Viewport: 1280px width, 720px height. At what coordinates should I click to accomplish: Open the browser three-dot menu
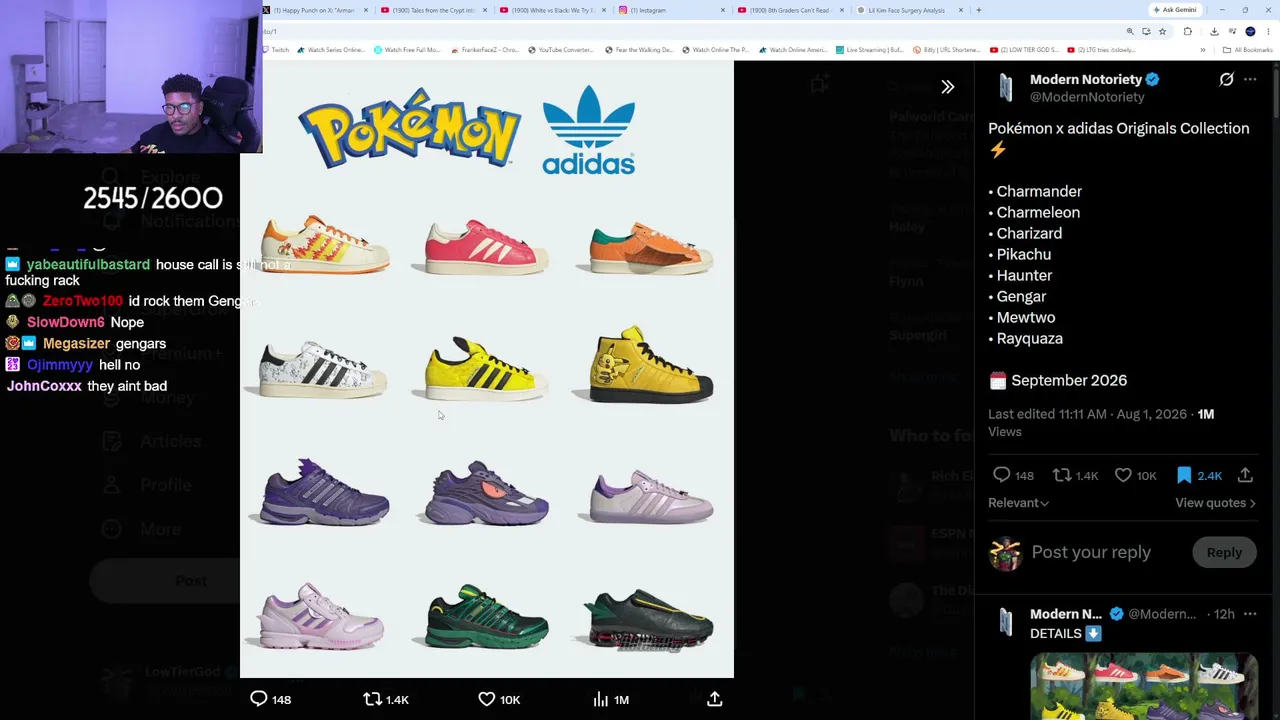[x=1268, y=31]
